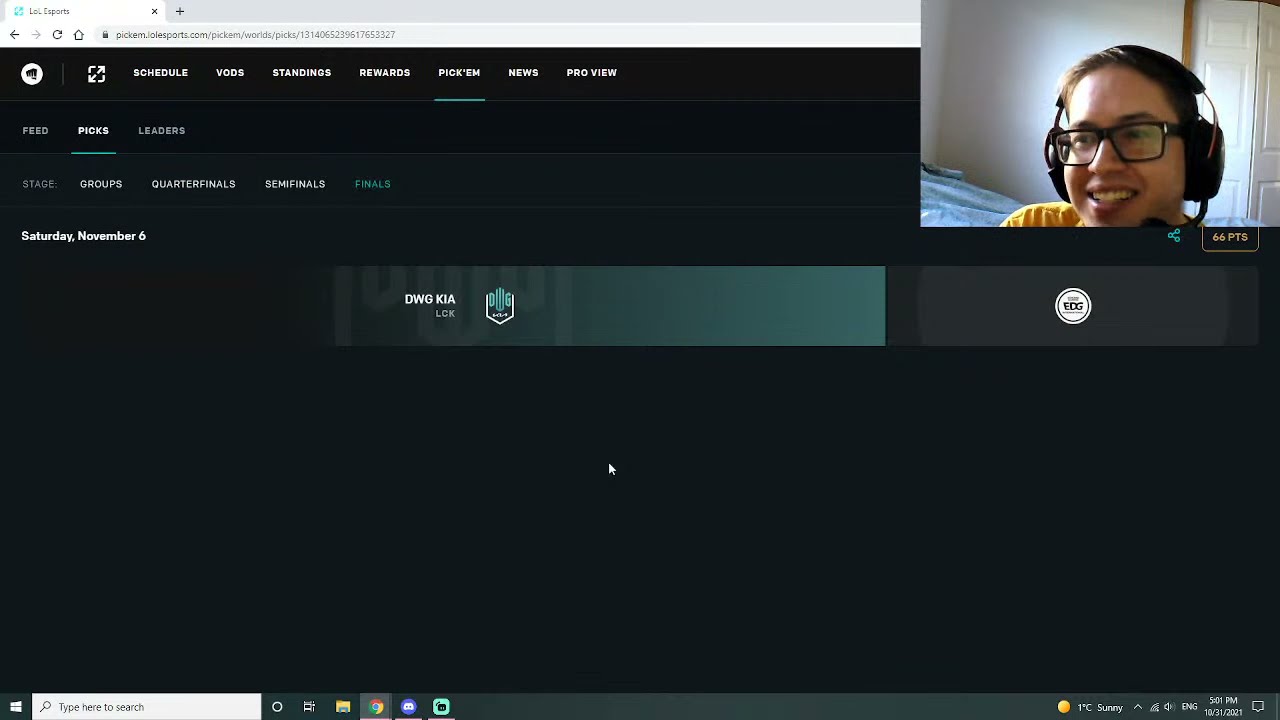The height and width of the screenshot is (720, 1280).
Task: Open the Schedule page
Action: click(x=160, y=73)
